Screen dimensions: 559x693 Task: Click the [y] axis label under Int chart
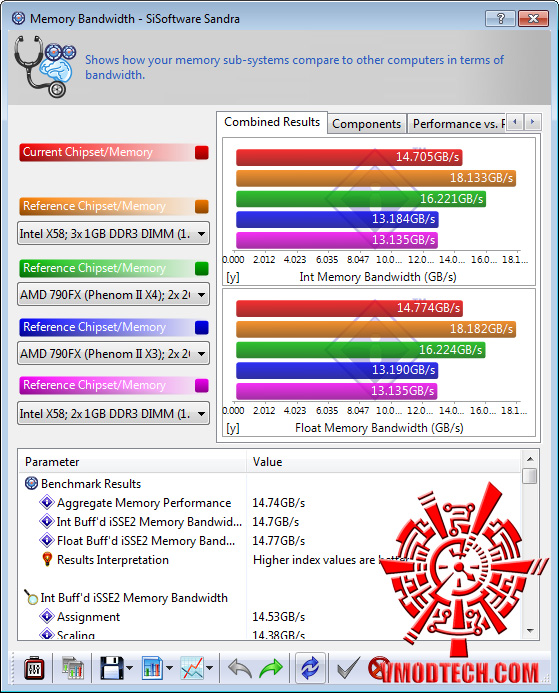tap(232, 277)
